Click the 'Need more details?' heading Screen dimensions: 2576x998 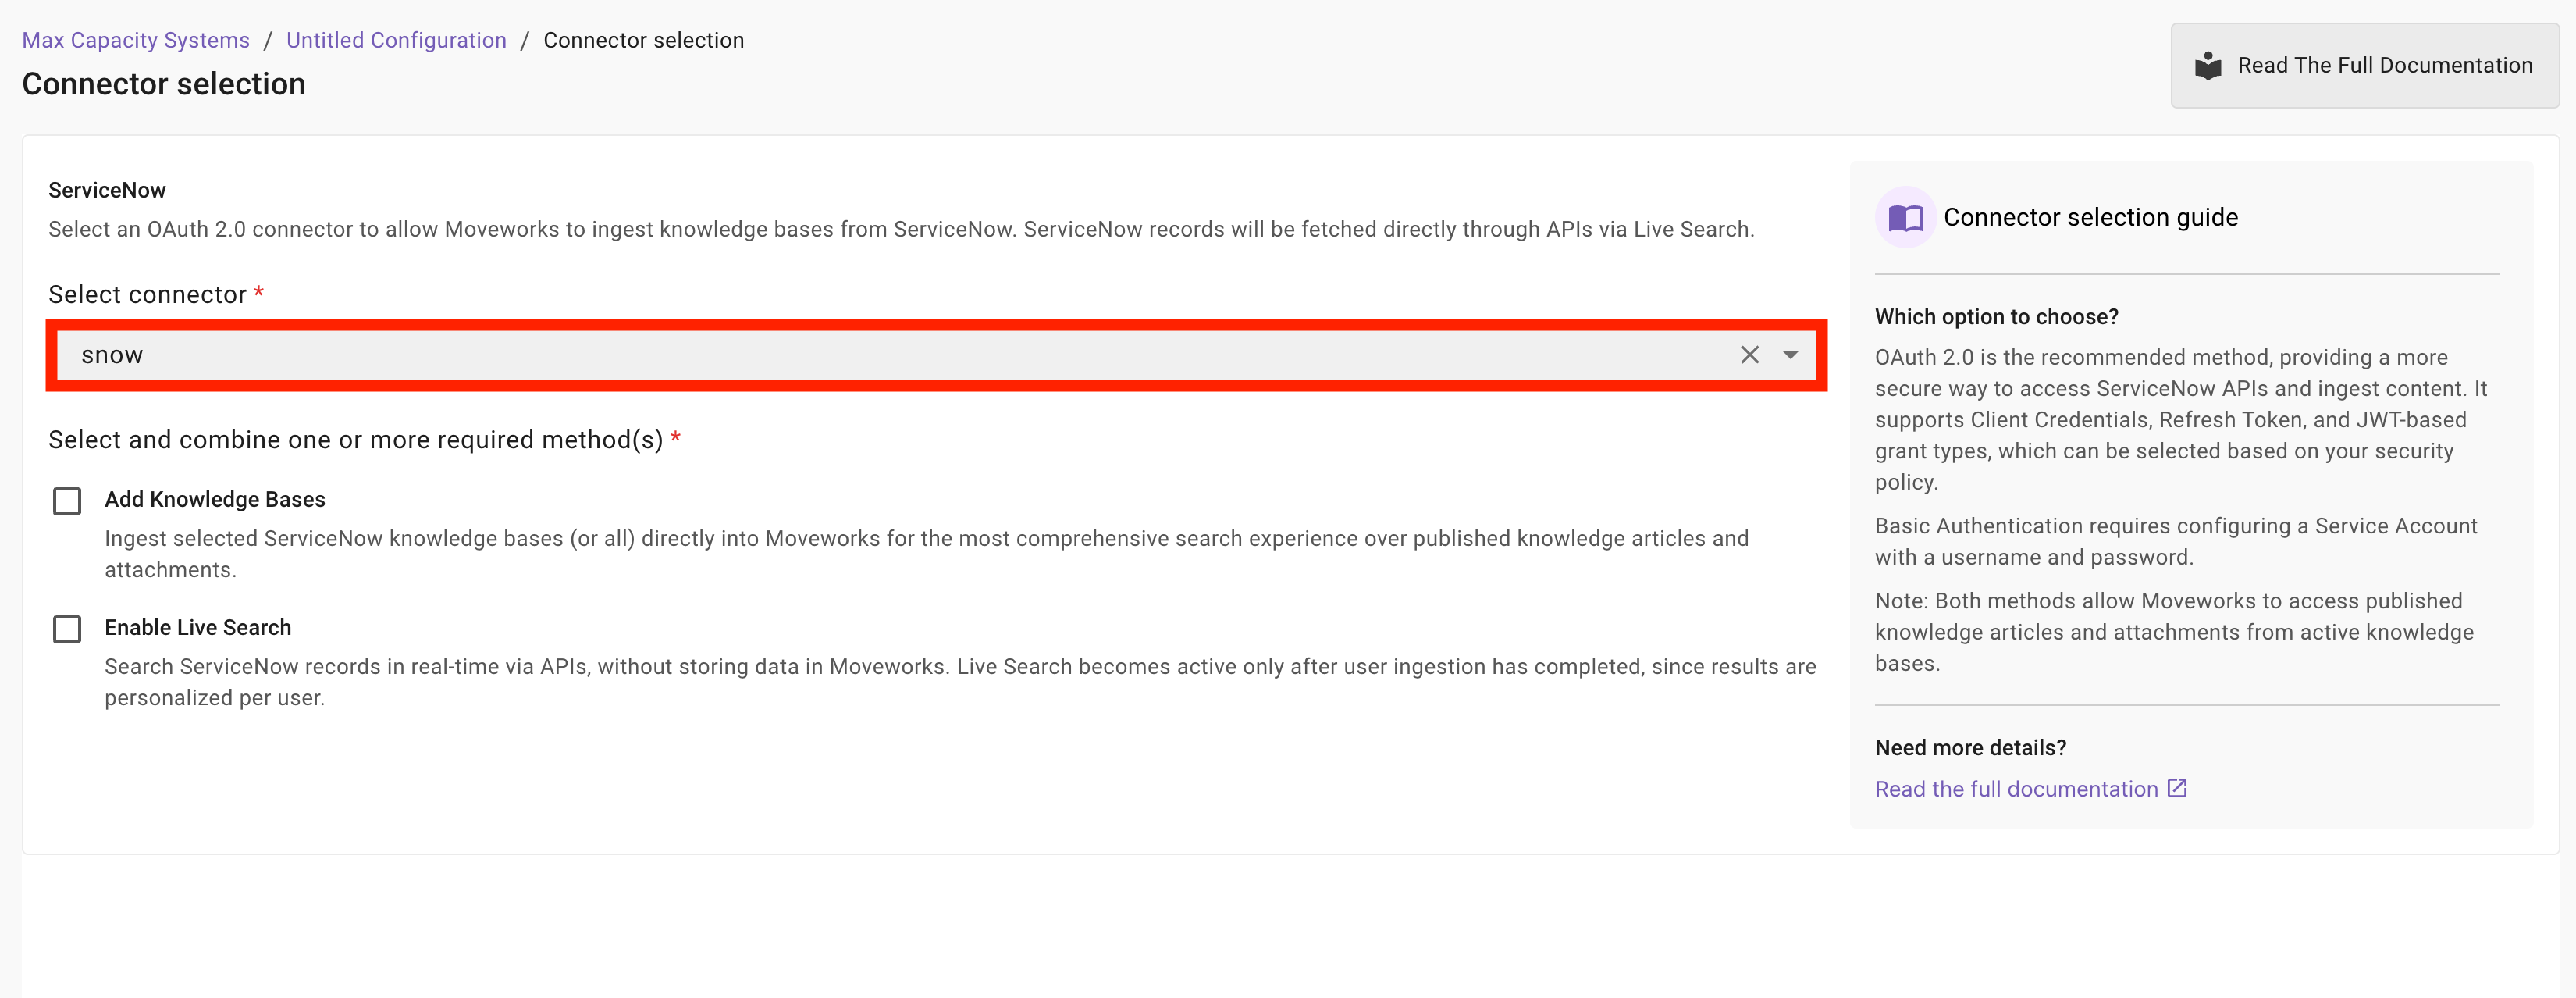1970,748
